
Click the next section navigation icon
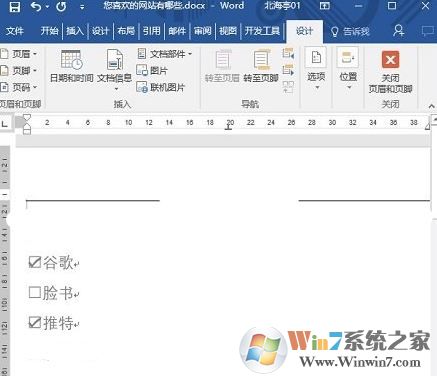click(288, 70)
